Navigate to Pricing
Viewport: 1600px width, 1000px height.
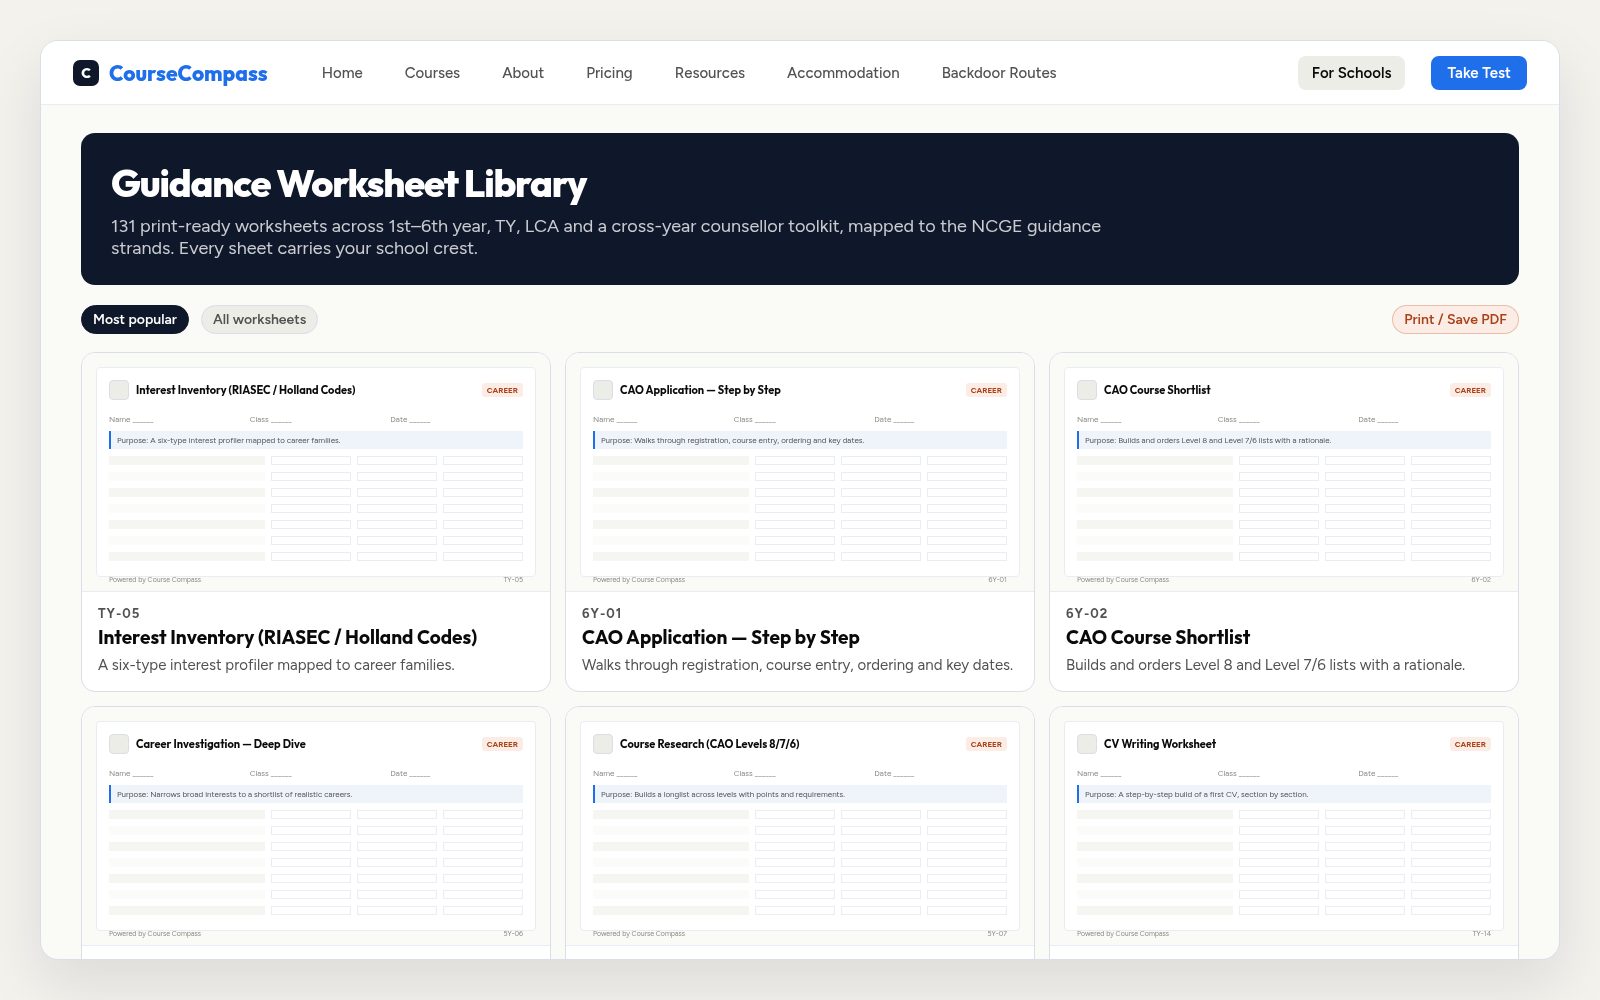point(609,73)
